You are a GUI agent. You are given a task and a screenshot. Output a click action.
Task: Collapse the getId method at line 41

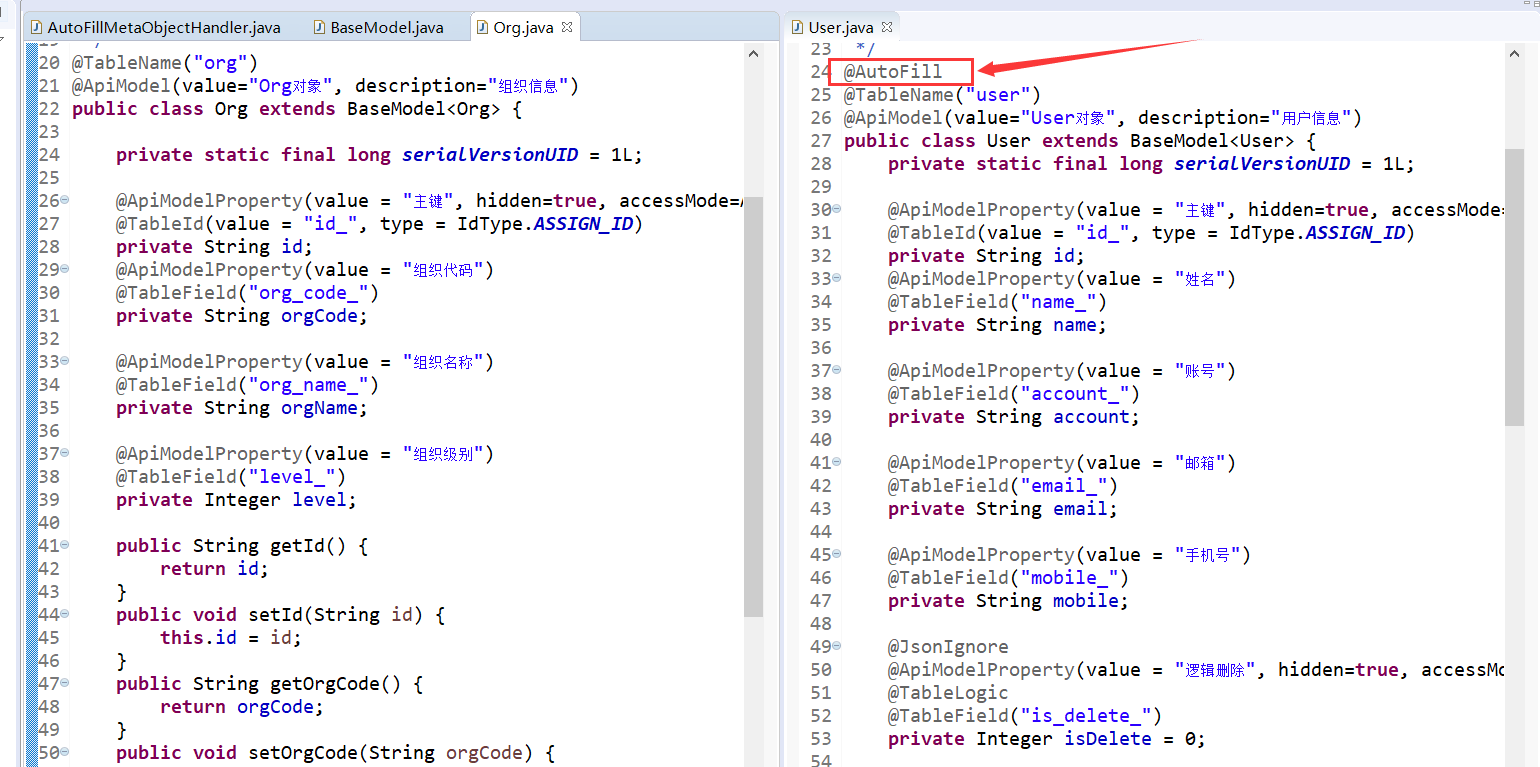[x=65, y=545]
